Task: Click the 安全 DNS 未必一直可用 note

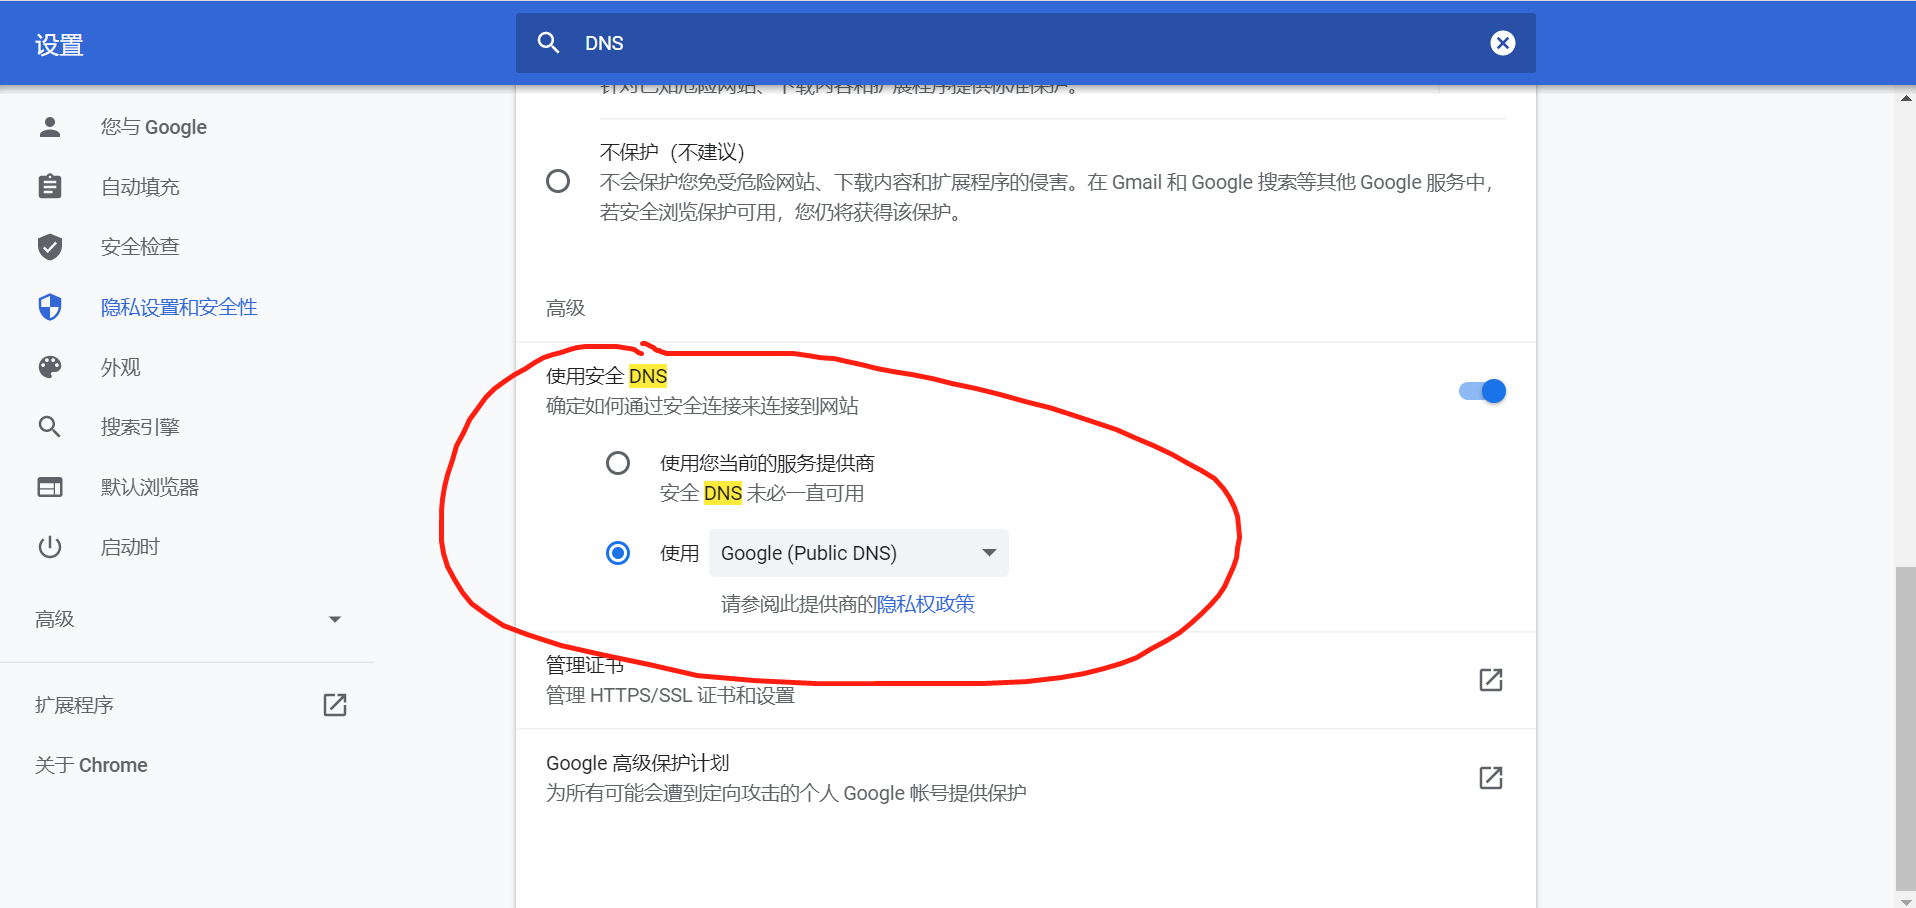Action: [x=762, y=493]
